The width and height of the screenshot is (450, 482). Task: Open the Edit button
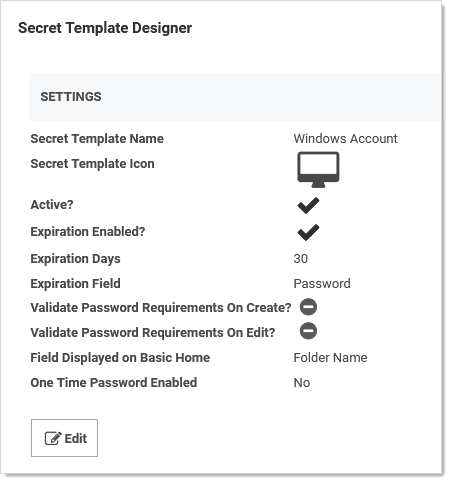64,438
